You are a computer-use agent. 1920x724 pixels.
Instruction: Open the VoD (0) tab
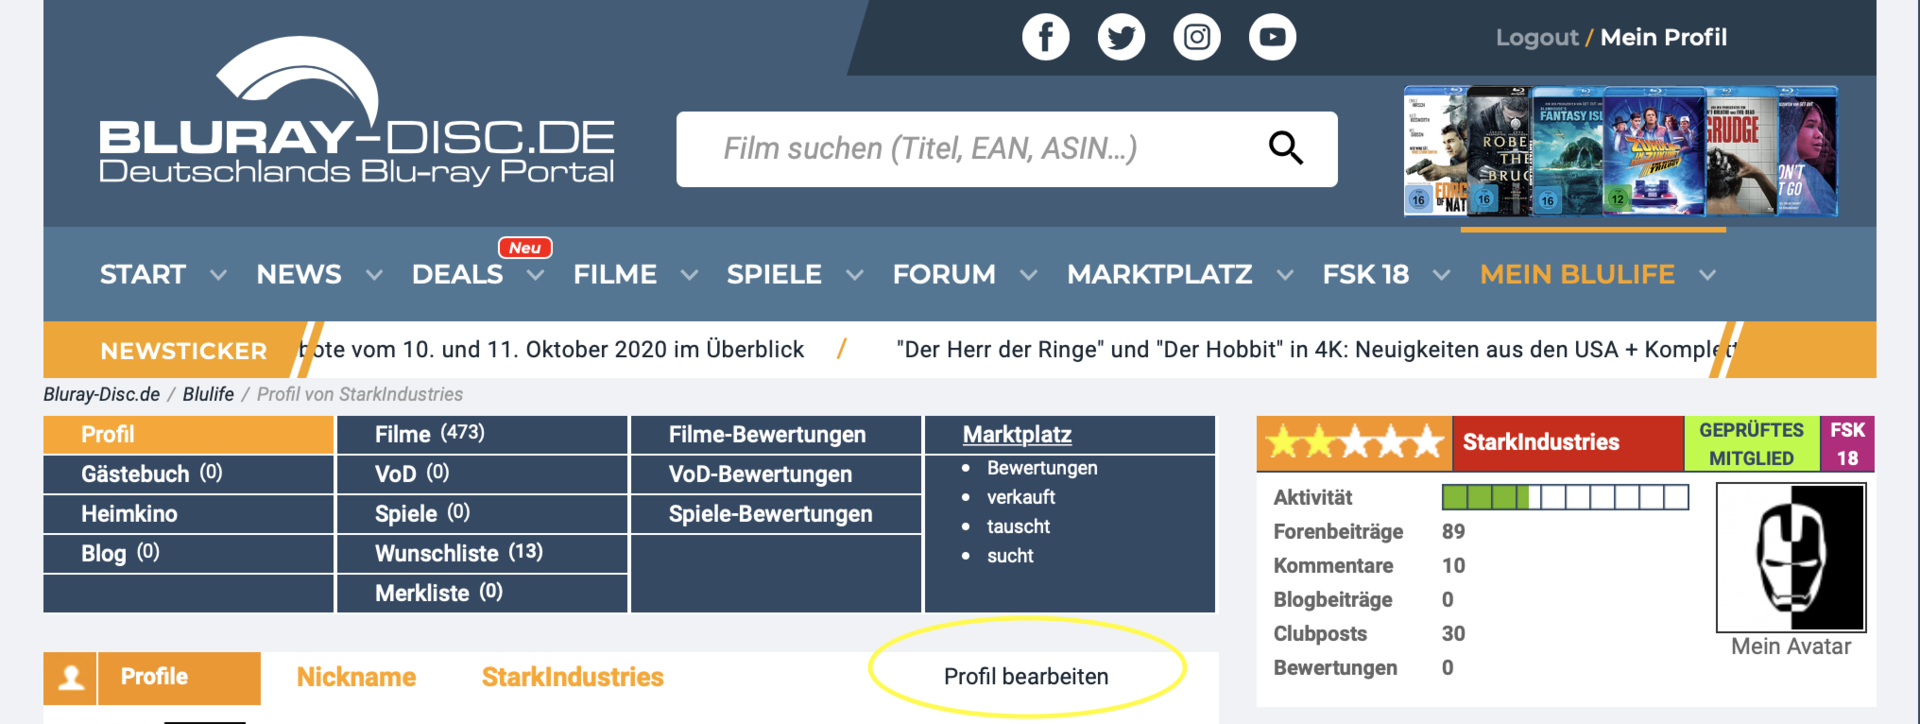pyautogui.click(x=482, y=474)
